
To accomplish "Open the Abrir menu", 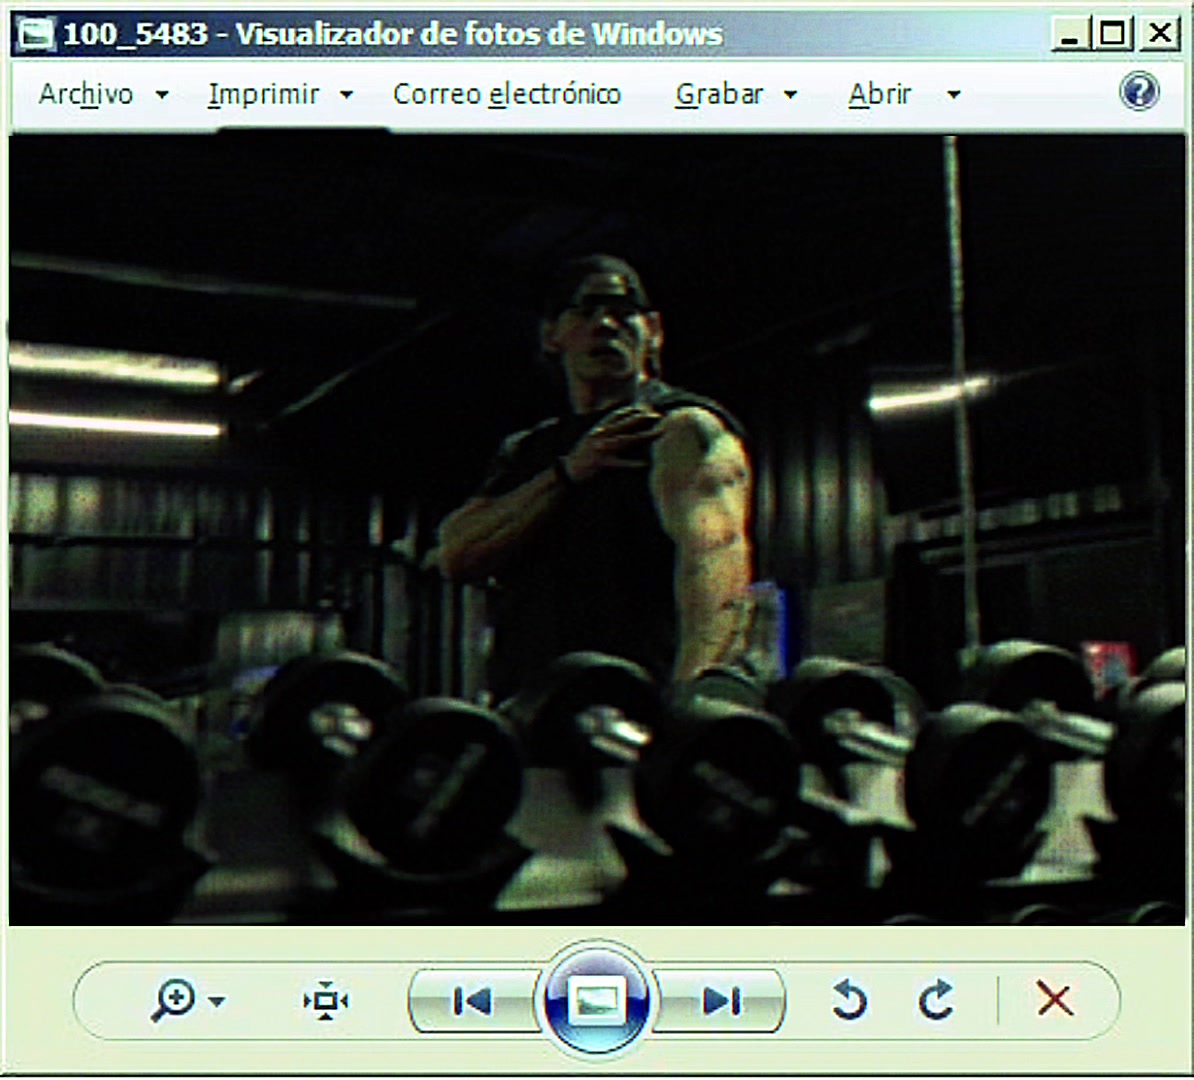I will click(880, 94).
